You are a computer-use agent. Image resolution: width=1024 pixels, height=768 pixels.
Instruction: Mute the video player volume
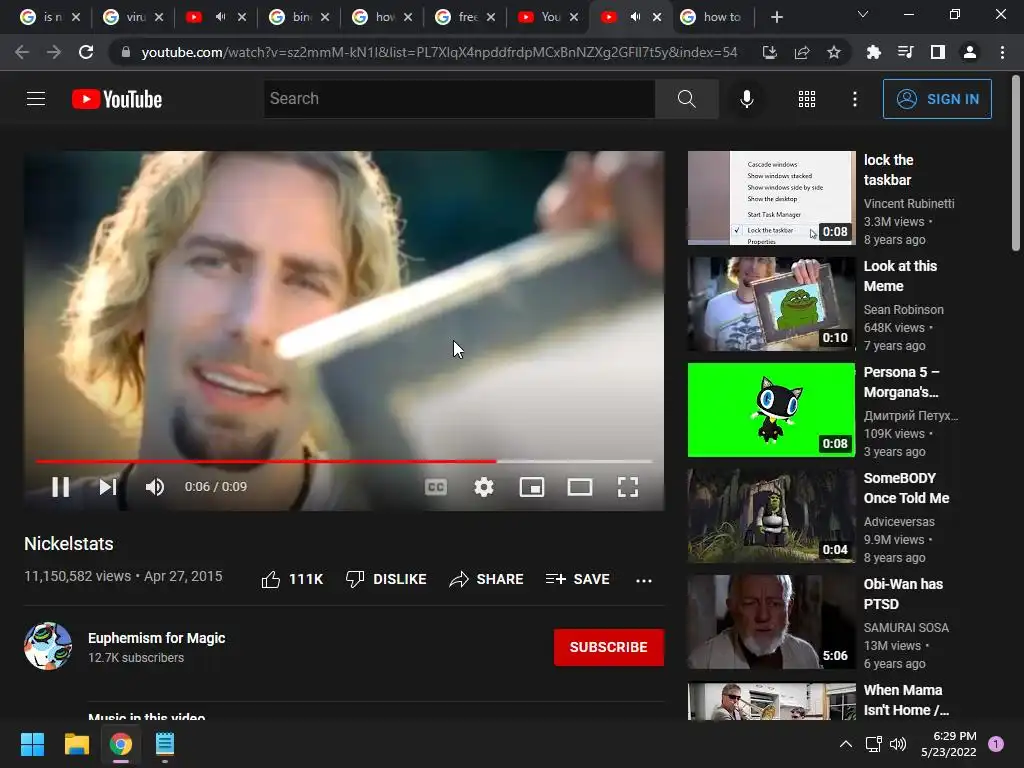click(x=155, y=487)
